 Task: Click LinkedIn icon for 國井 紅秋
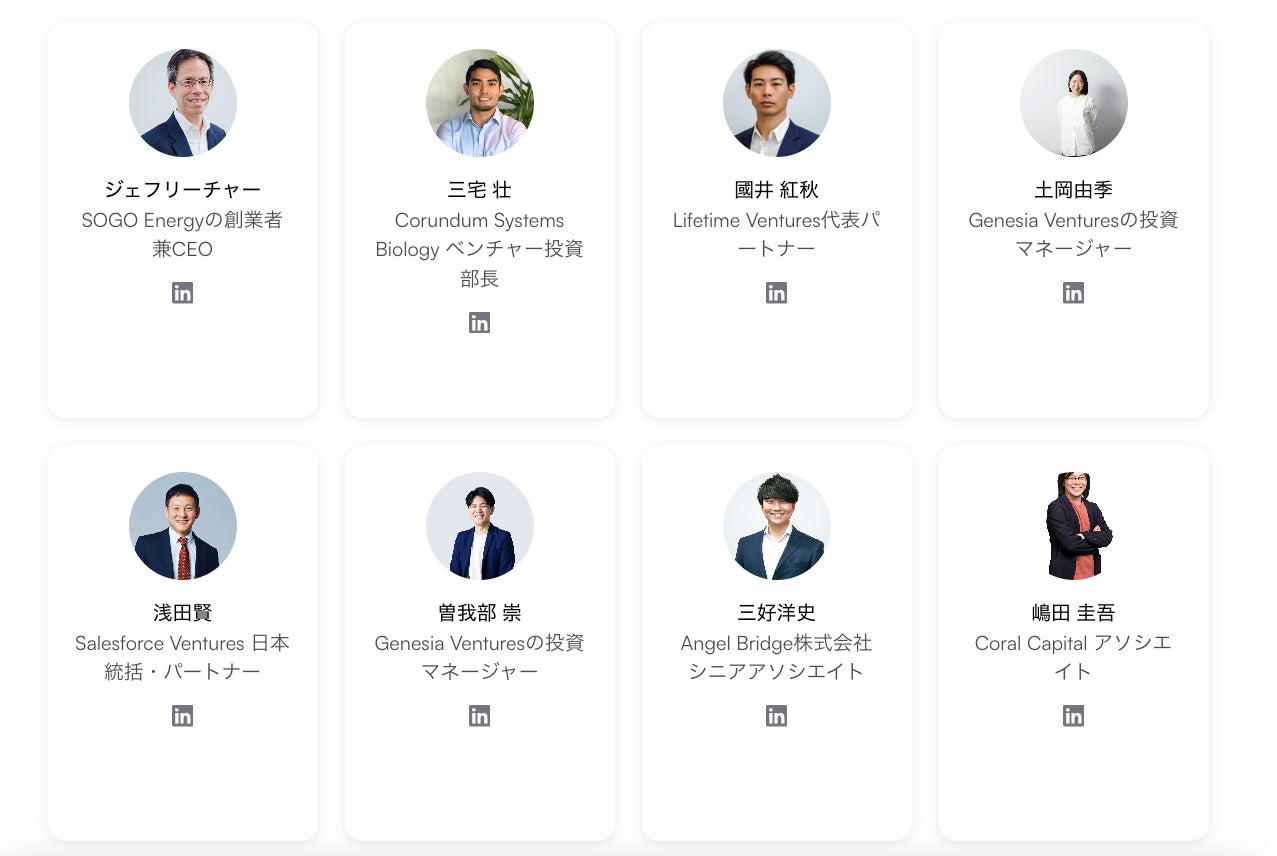point(777,293)
